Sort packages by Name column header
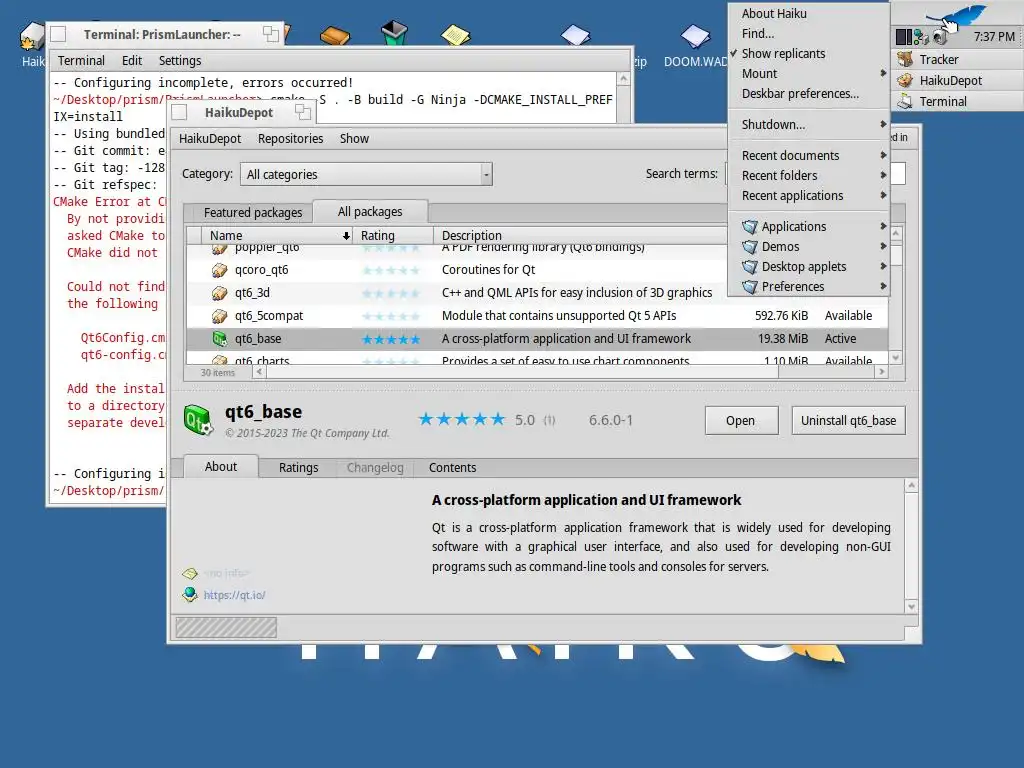Viewport: 1024px width, 768px height. [277, 235]
